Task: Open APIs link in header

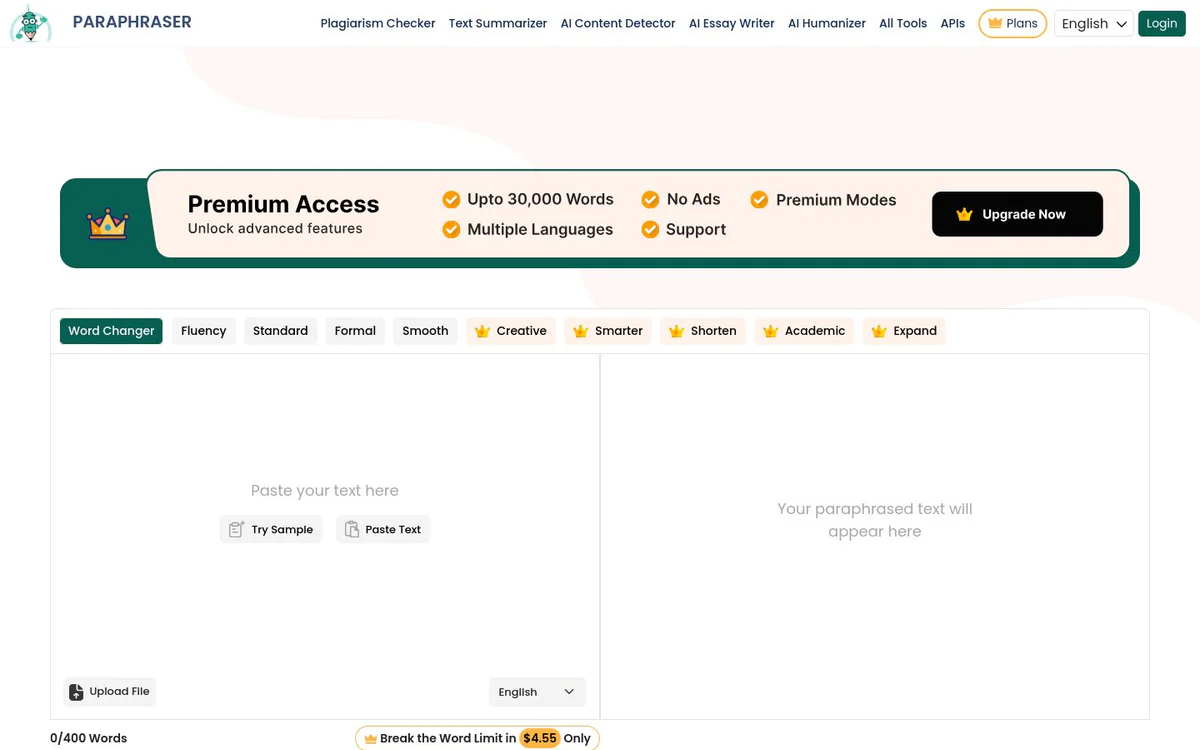Action: point(953,23)
